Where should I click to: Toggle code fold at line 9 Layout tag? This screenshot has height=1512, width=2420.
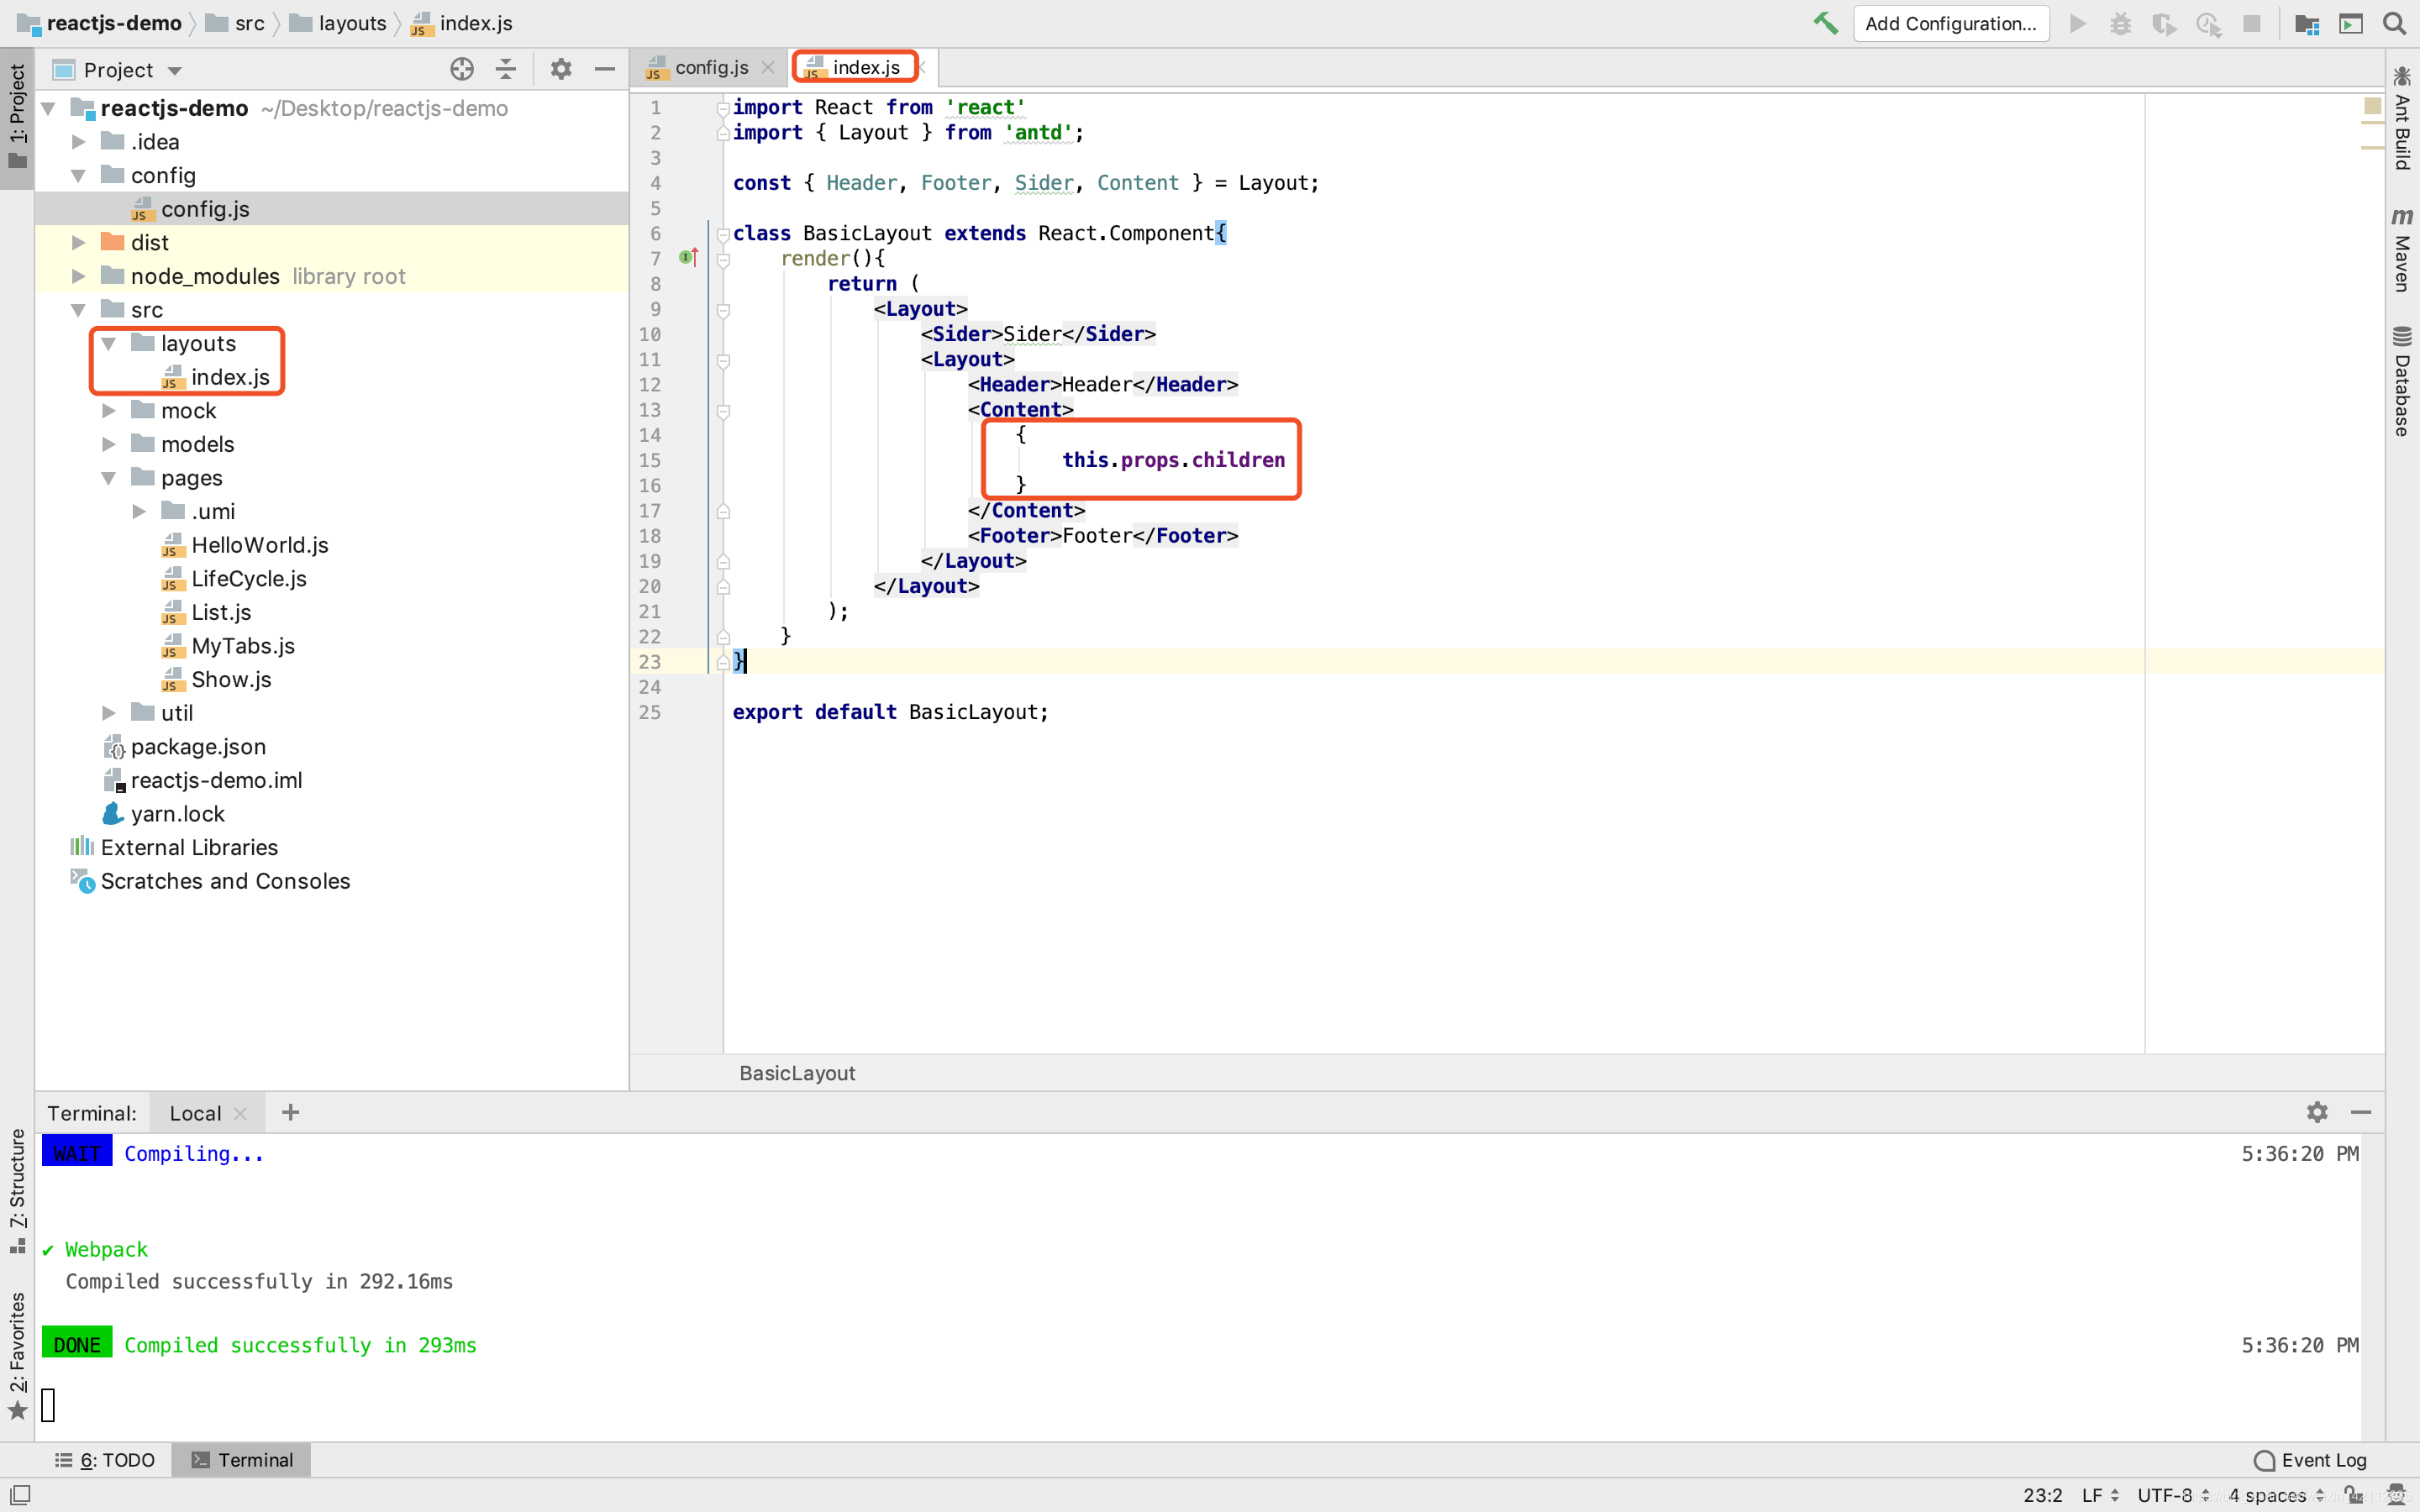(x=722, y=310)
